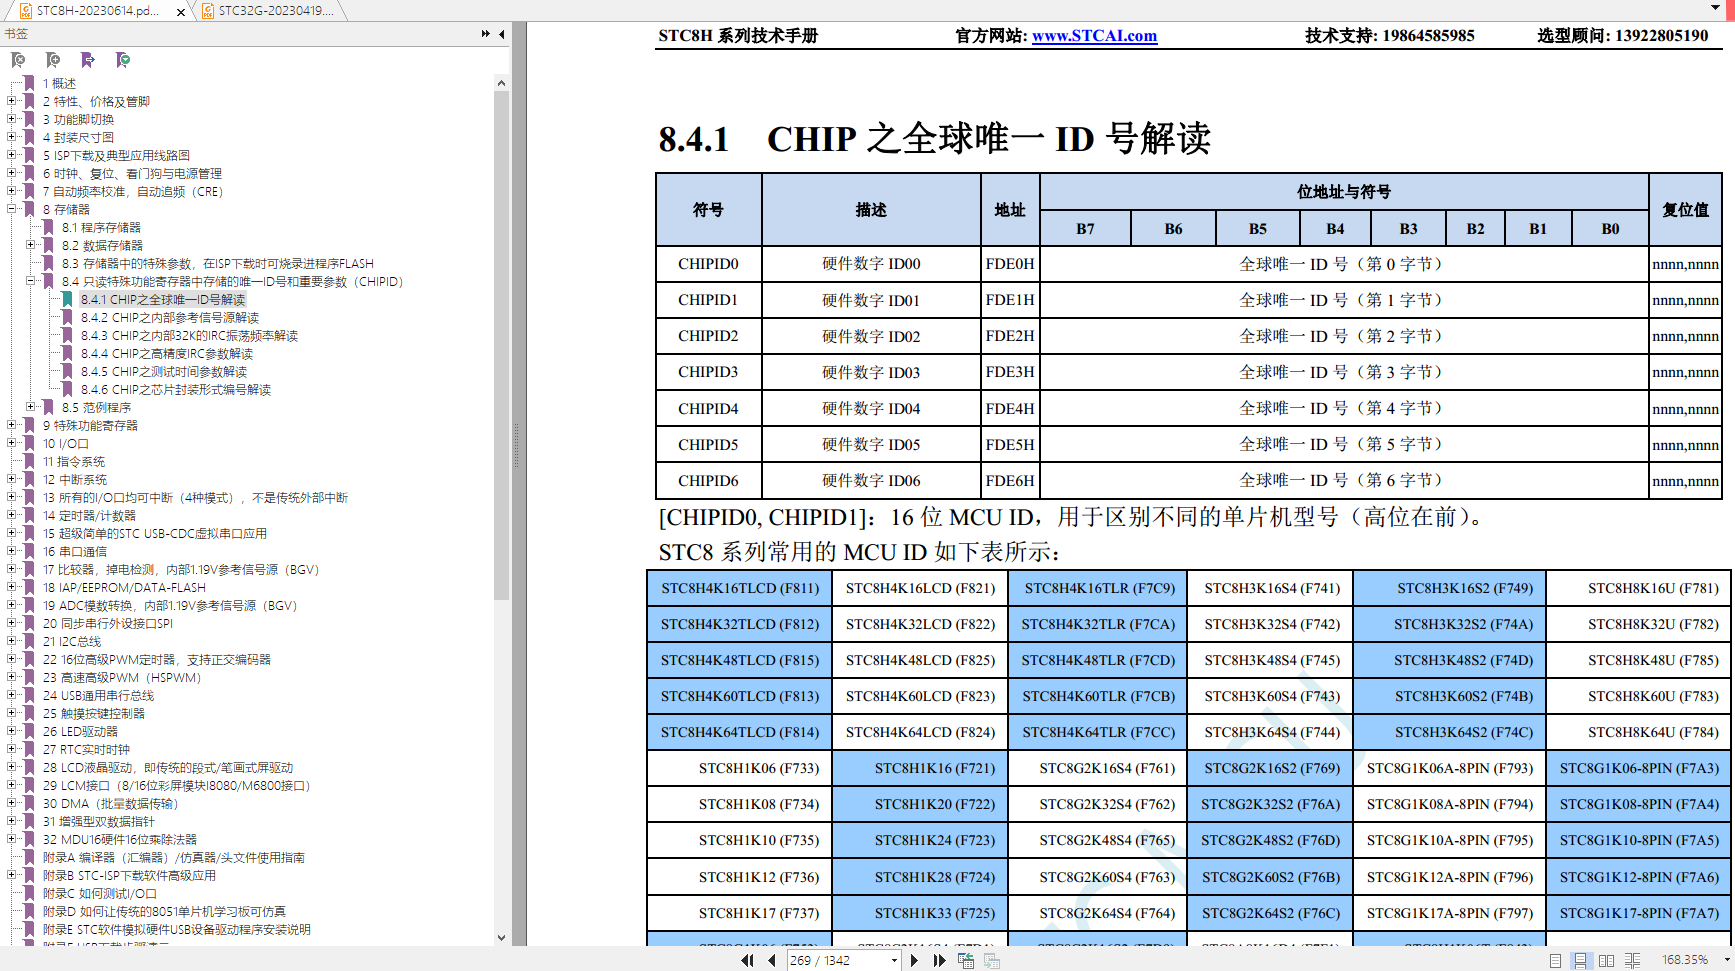Open bookmark 8.4.2 CHIP之内部参考信号源解读
The height and width of the screenshot is (971, 1735).
(170, 317)
